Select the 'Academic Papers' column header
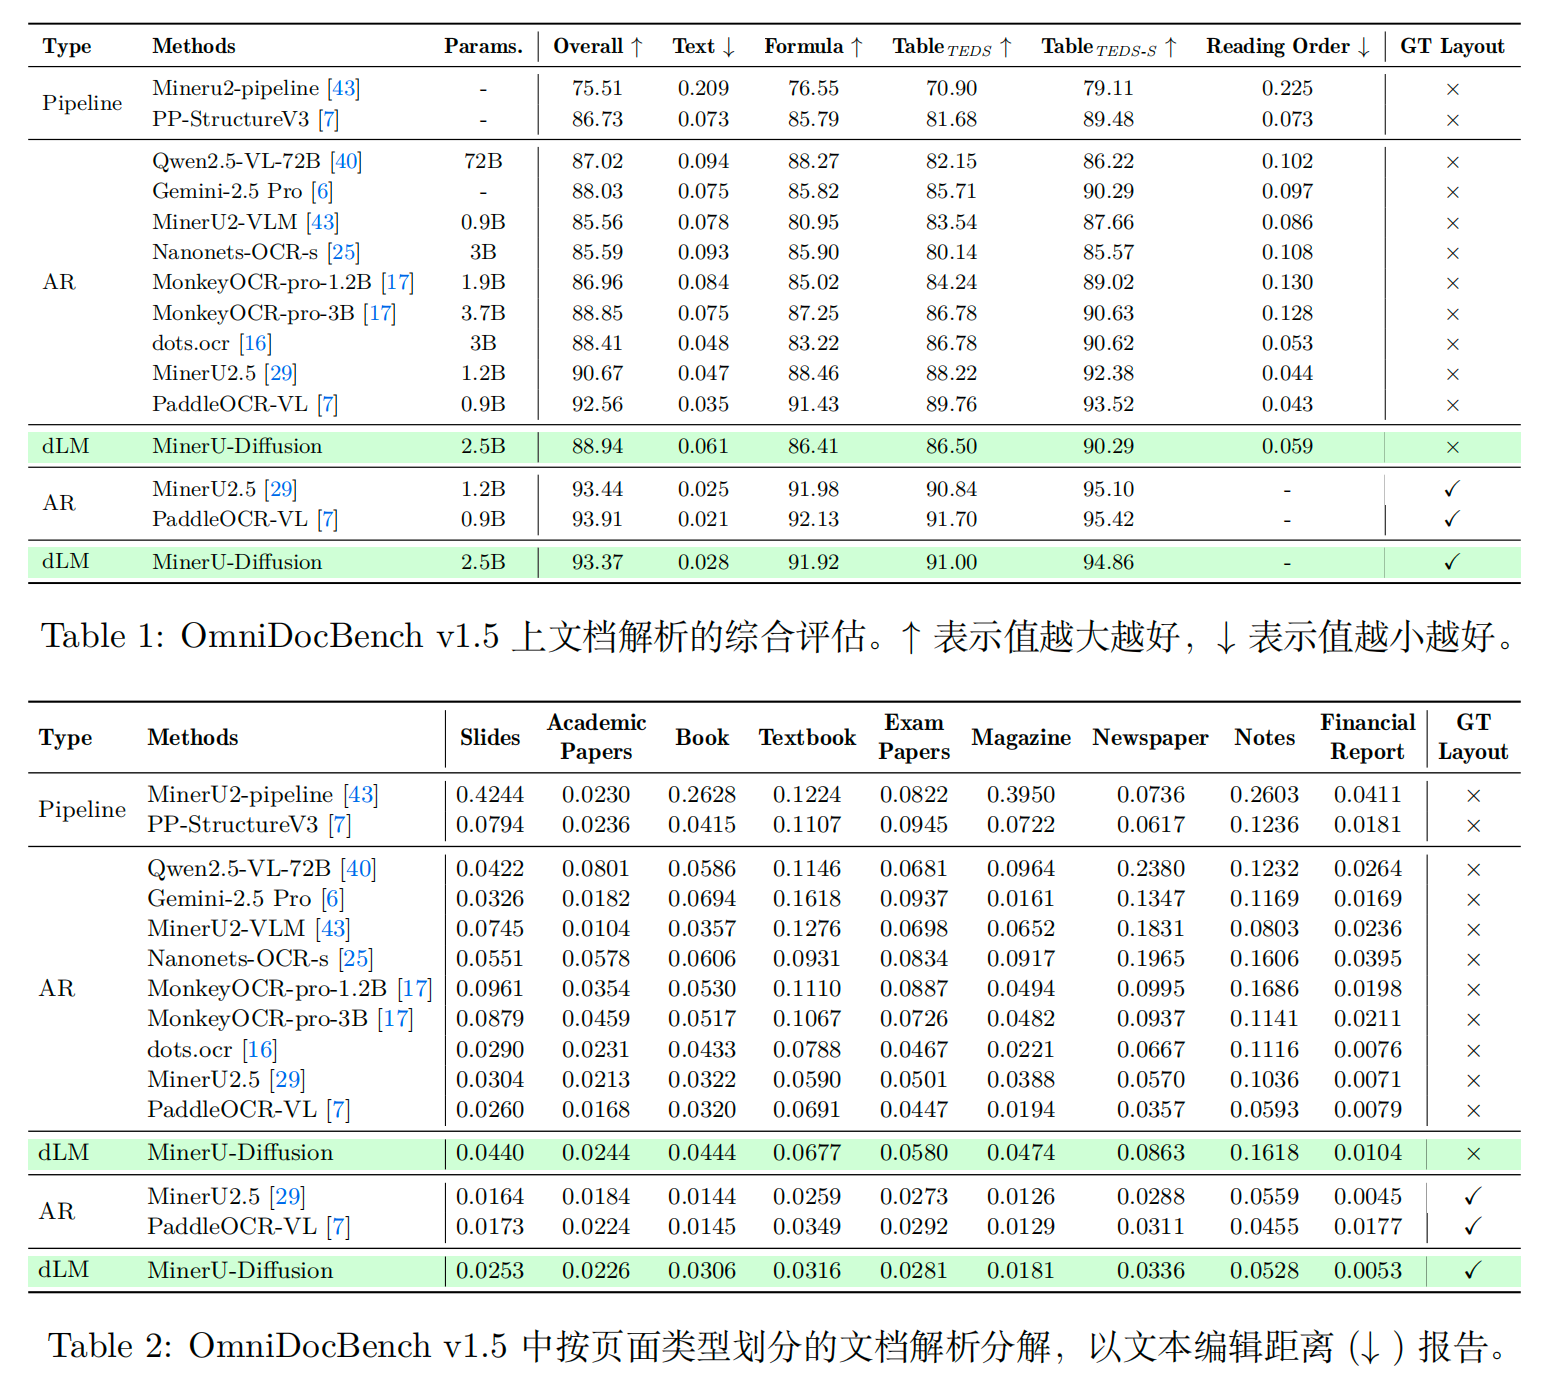Image resolution: width=1548 pixels, height=1382 pixels. 597,737
